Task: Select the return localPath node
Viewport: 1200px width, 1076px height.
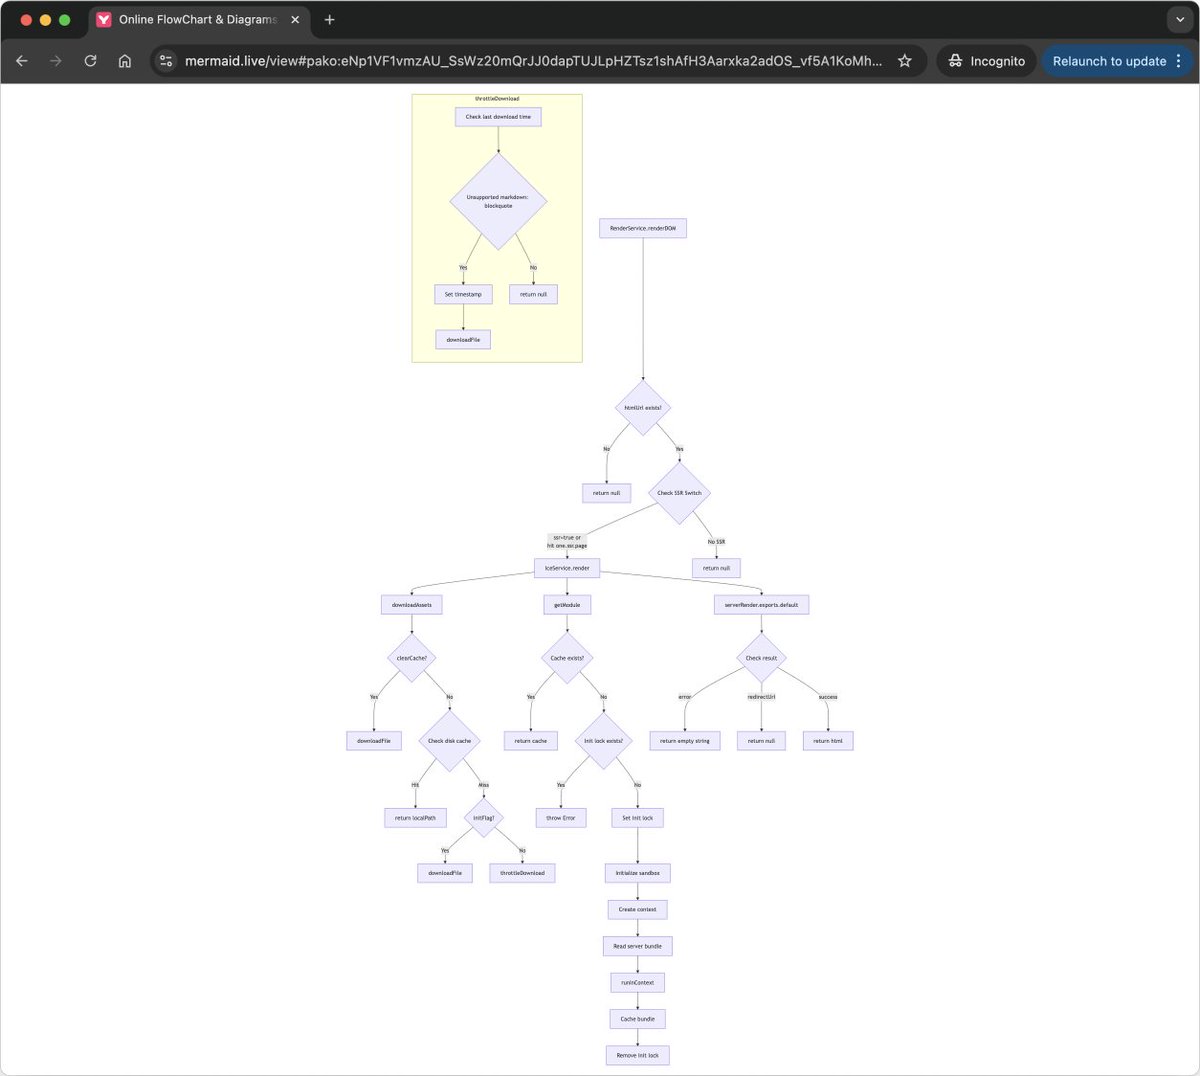Action: 415,818
